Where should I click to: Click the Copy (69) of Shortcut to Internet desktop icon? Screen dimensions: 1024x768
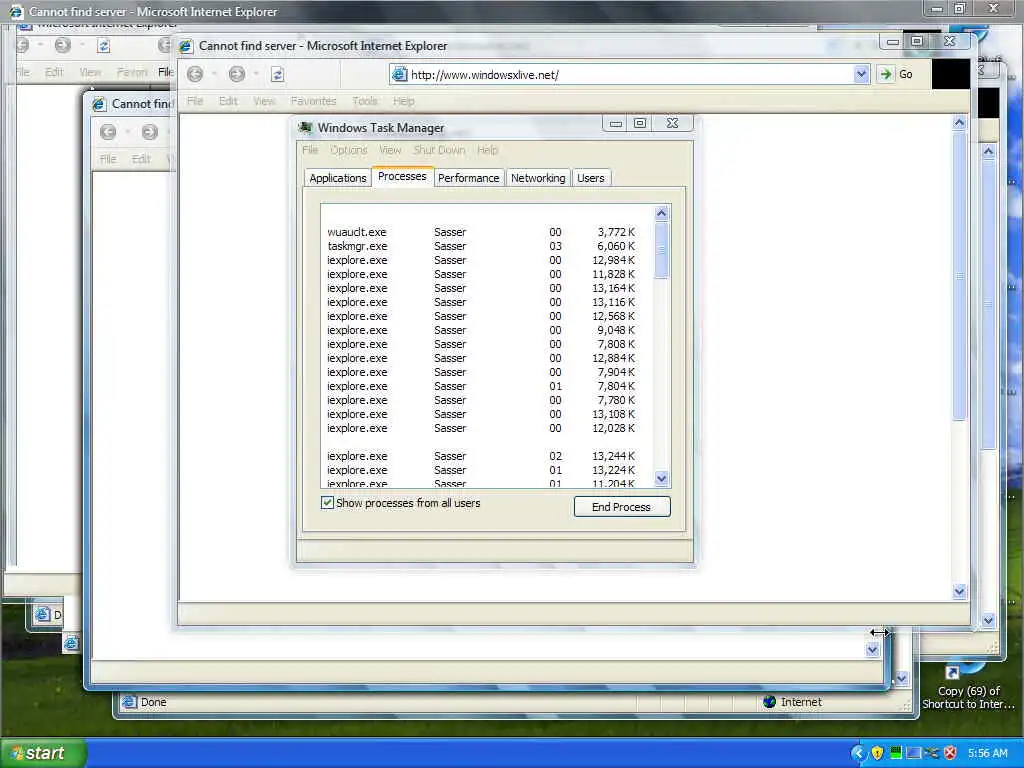point(968,686)
